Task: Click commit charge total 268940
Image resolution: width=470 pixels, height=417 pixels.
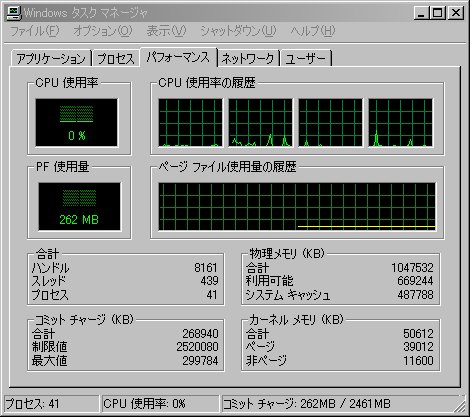Action: pos(200,334)
